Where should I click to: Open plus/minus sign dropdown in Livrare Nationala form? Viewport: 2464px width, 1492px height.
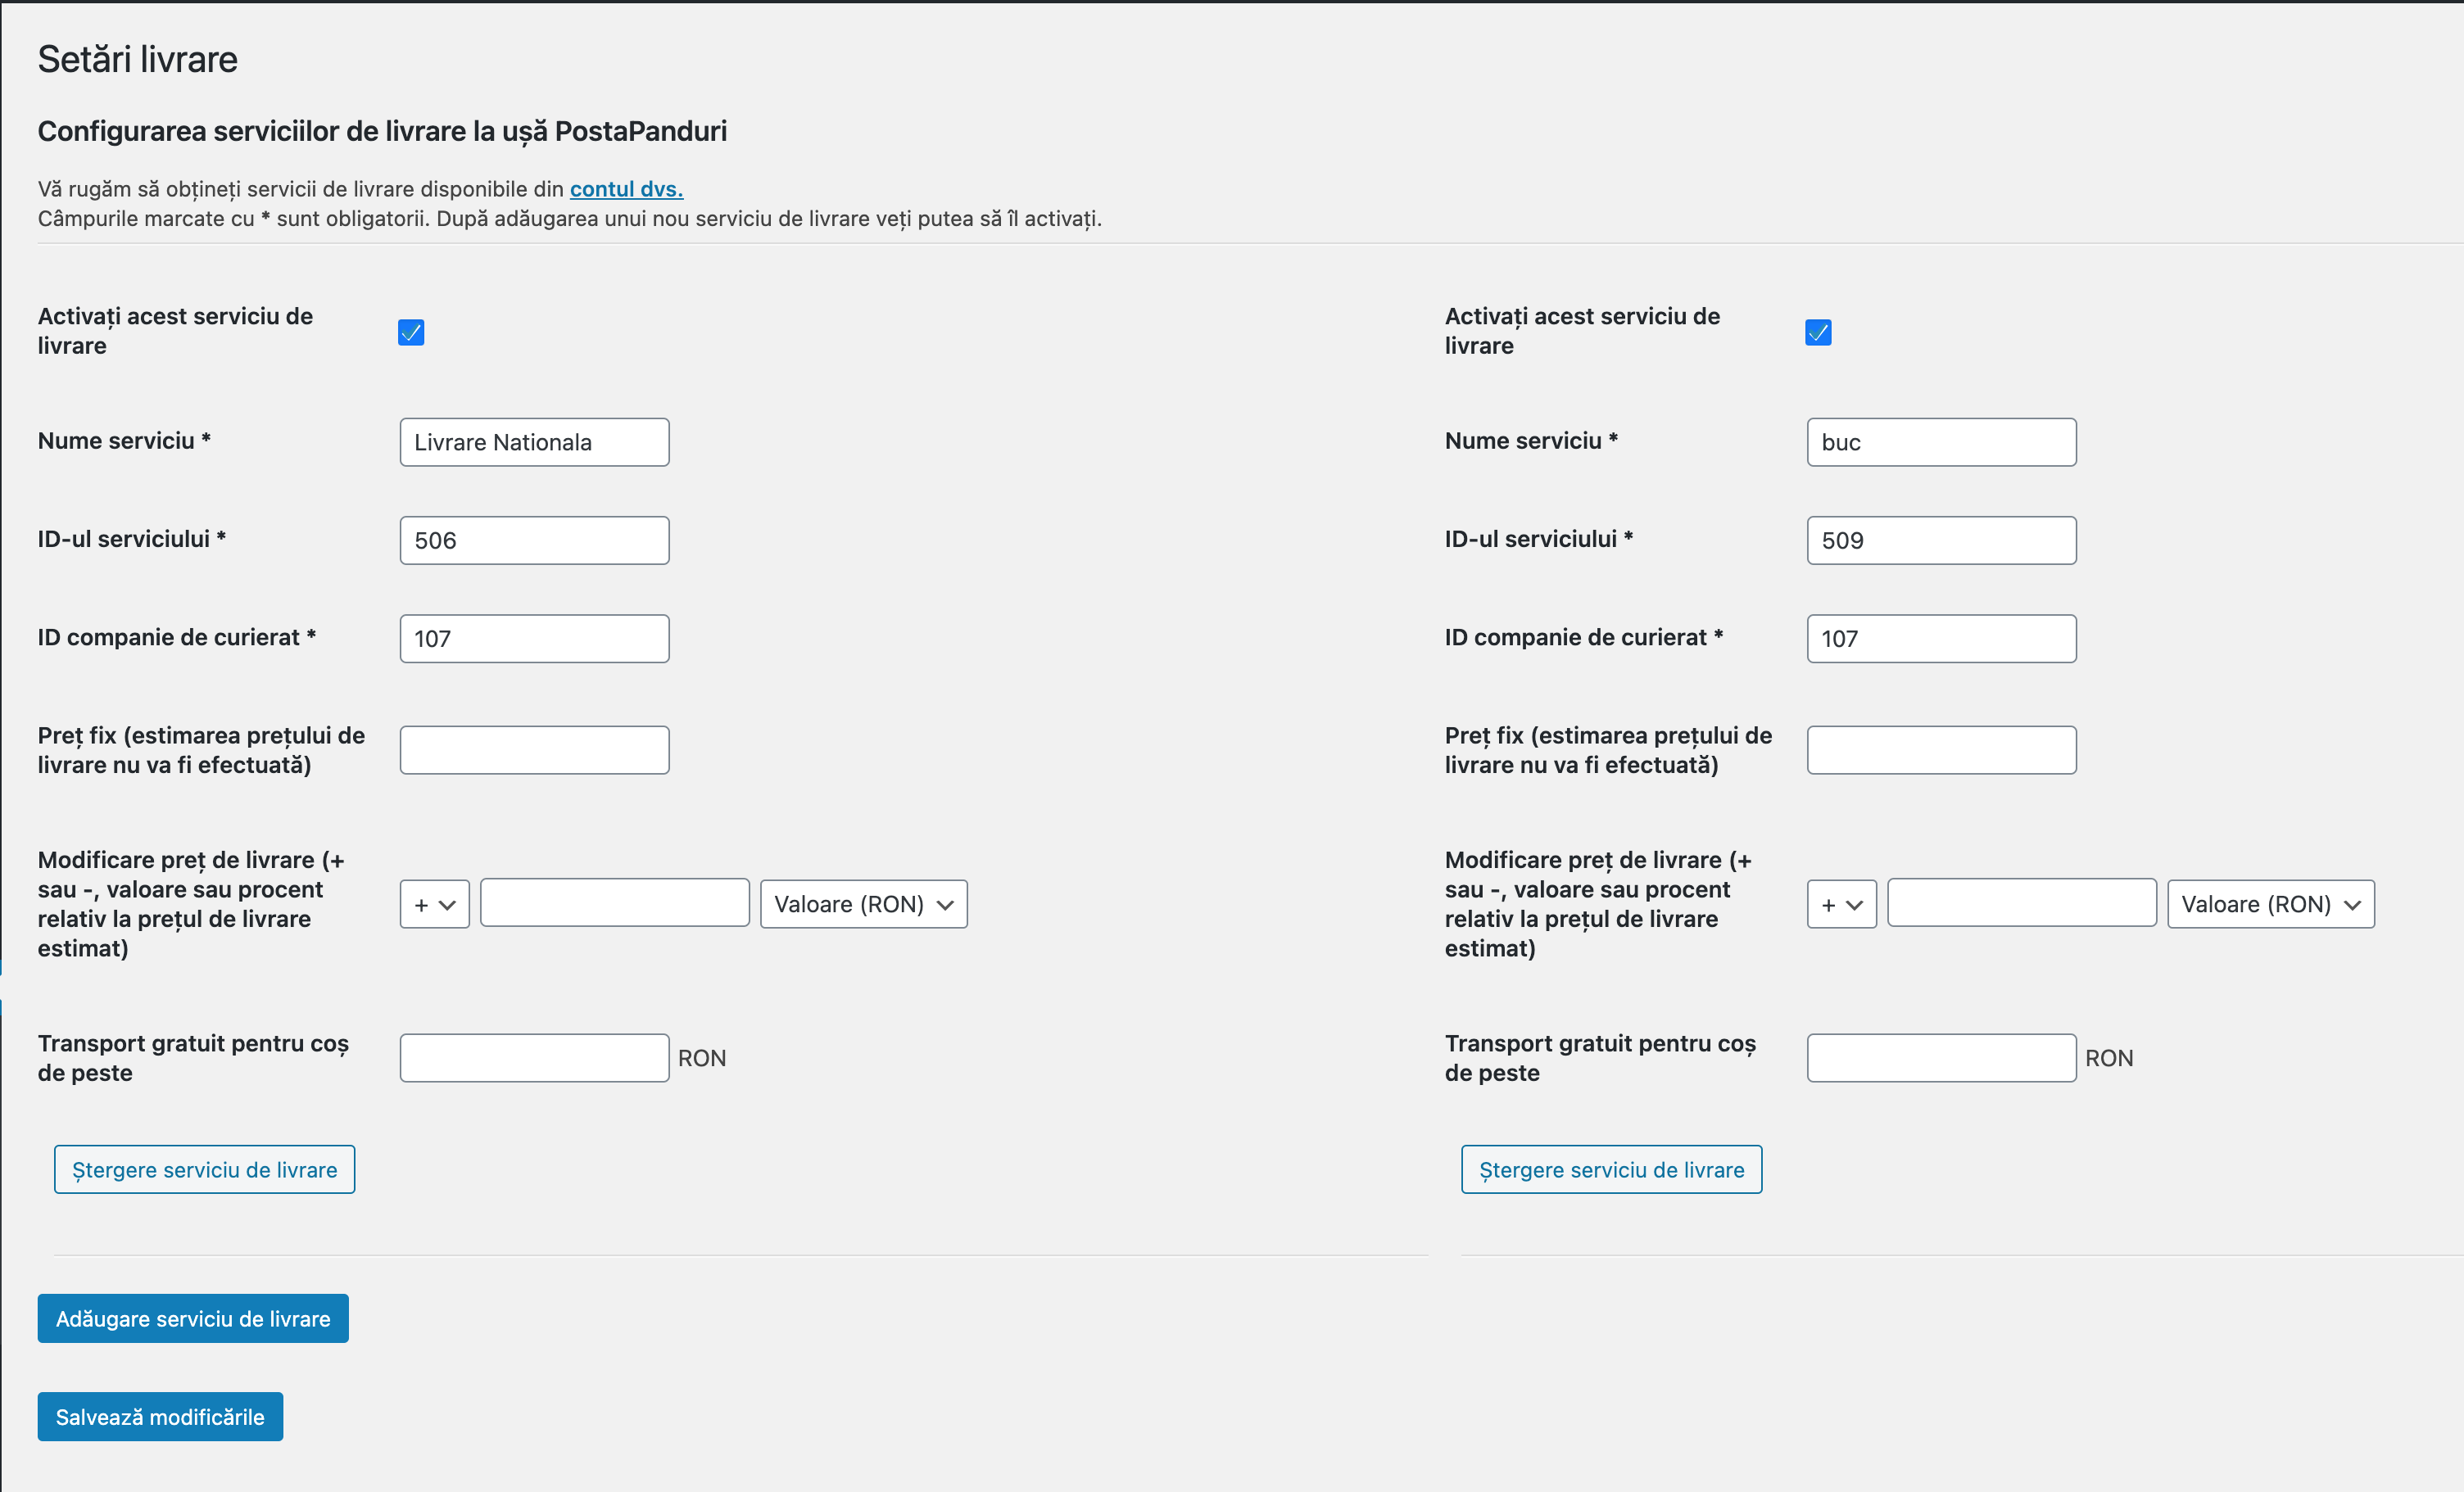click(x=434, y=904)
